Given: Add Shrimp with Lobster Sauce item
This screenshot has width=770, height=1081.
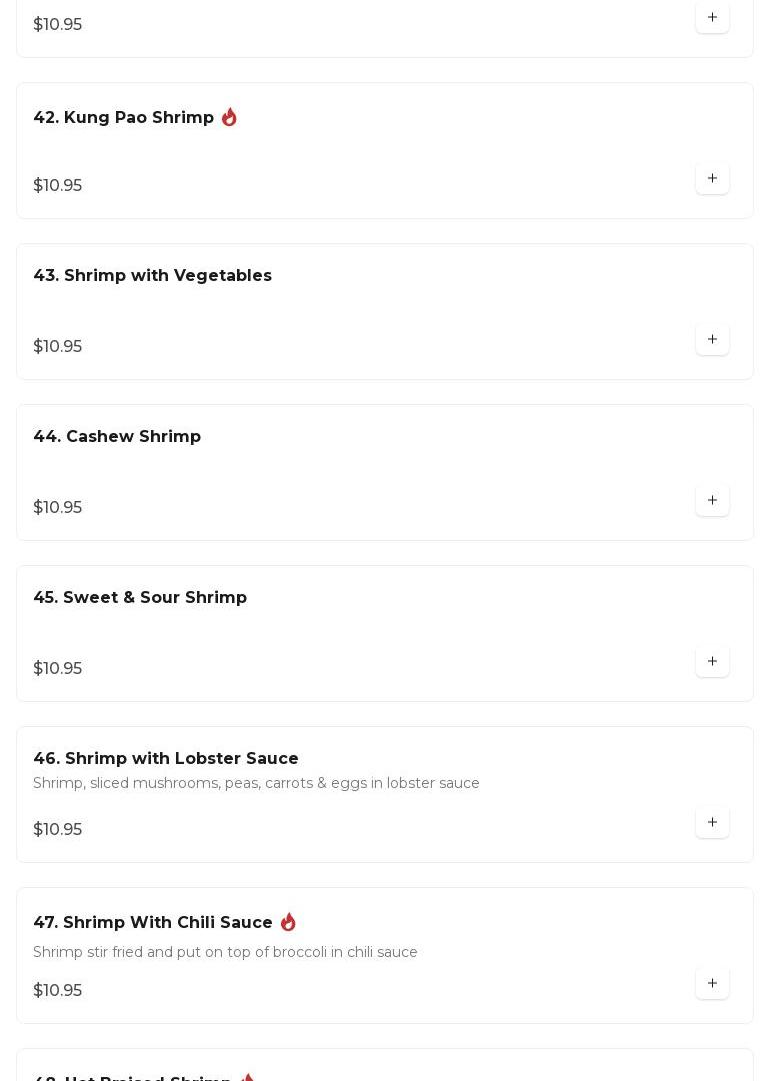Looking at the screenshot, I should tap(712, 823).
